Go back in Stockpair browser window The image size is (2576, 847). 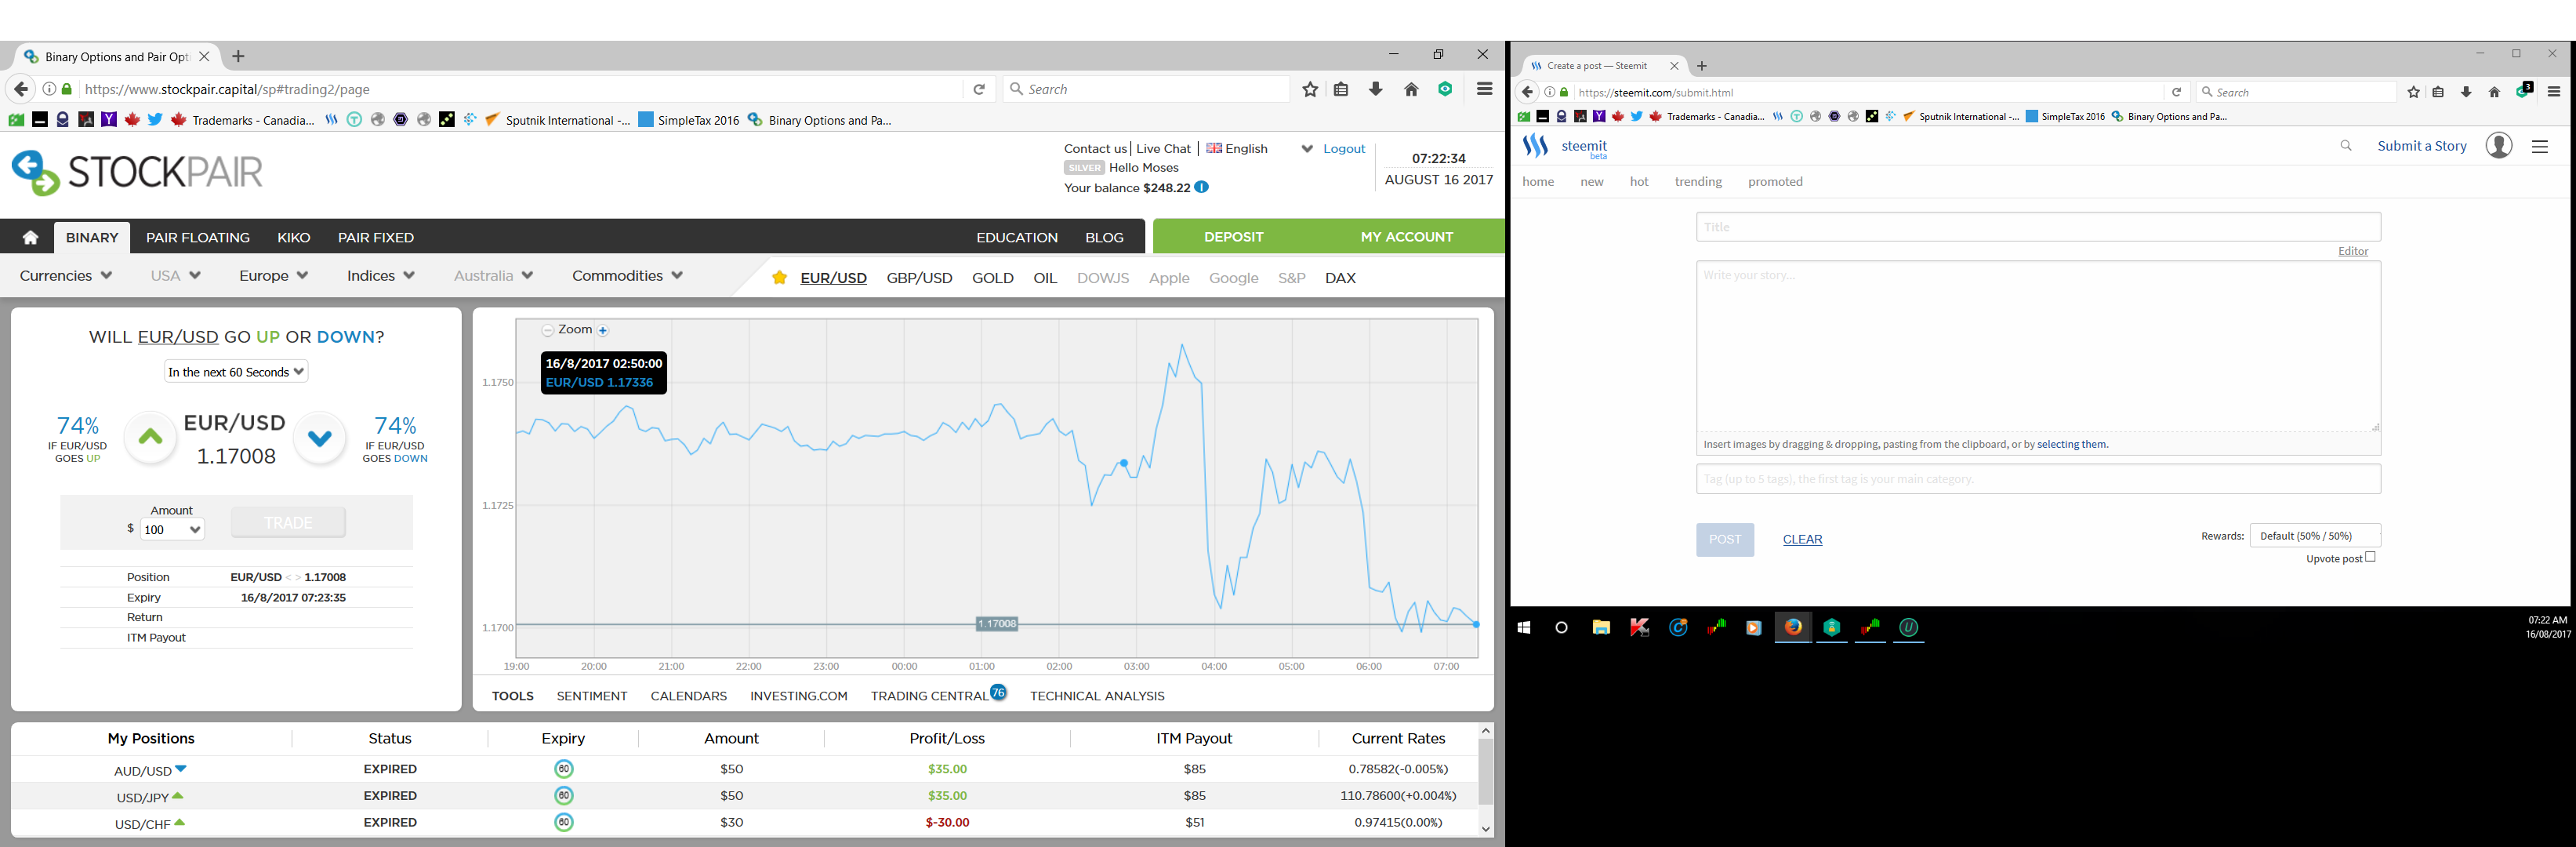(x=20, y=89)
